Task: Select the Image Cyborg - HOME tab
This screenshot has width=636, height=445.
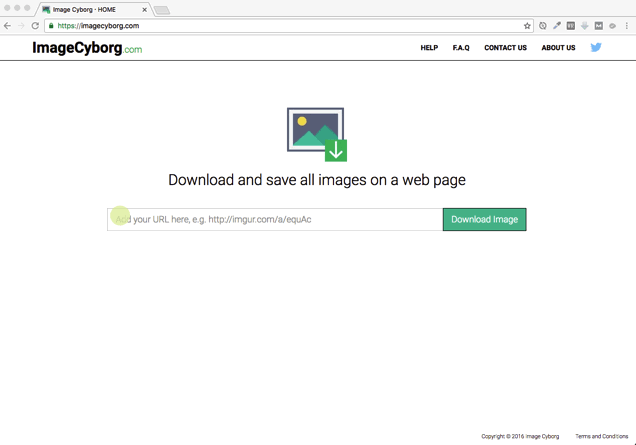Action: click(x=93, y=9)
